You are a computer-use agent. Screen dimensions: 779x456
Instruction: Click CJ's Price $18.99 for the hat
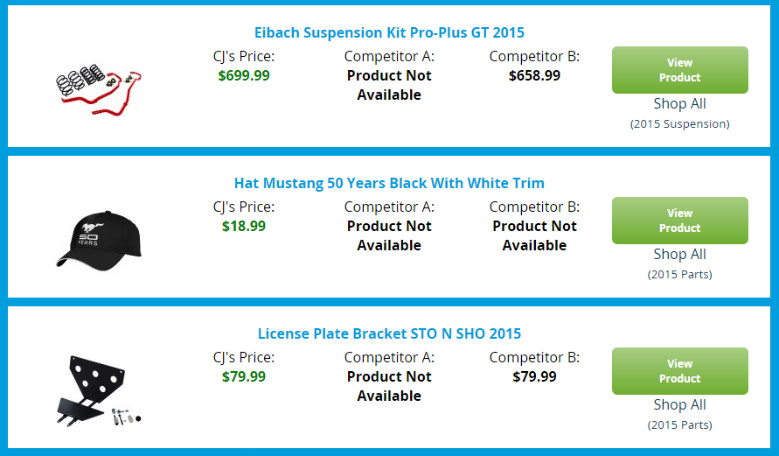pyautogui.click(x=244, y=226)
